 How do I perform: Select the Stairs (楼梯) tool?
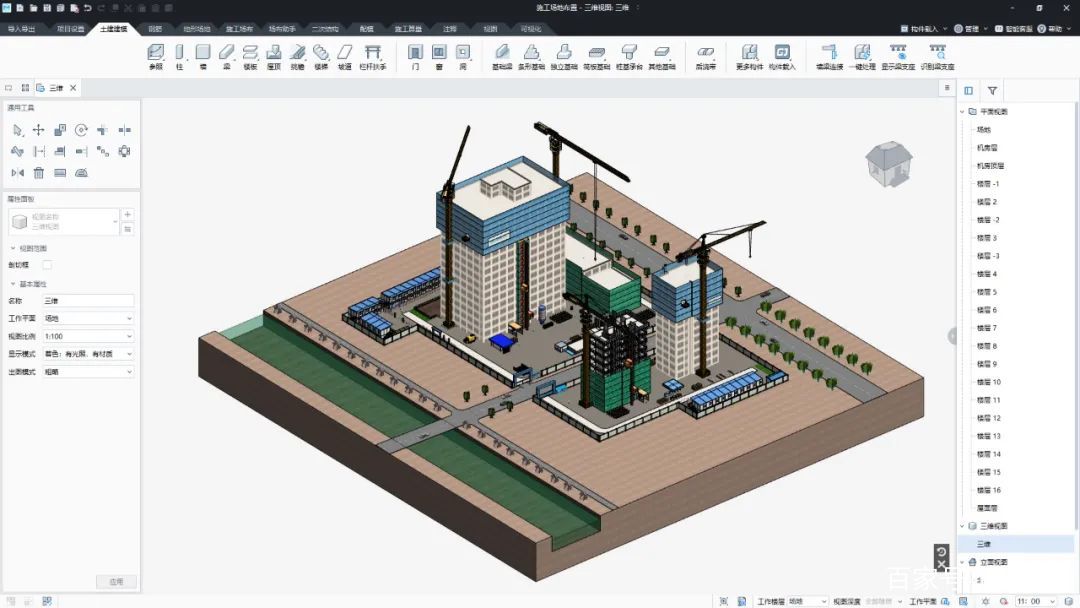321,57
